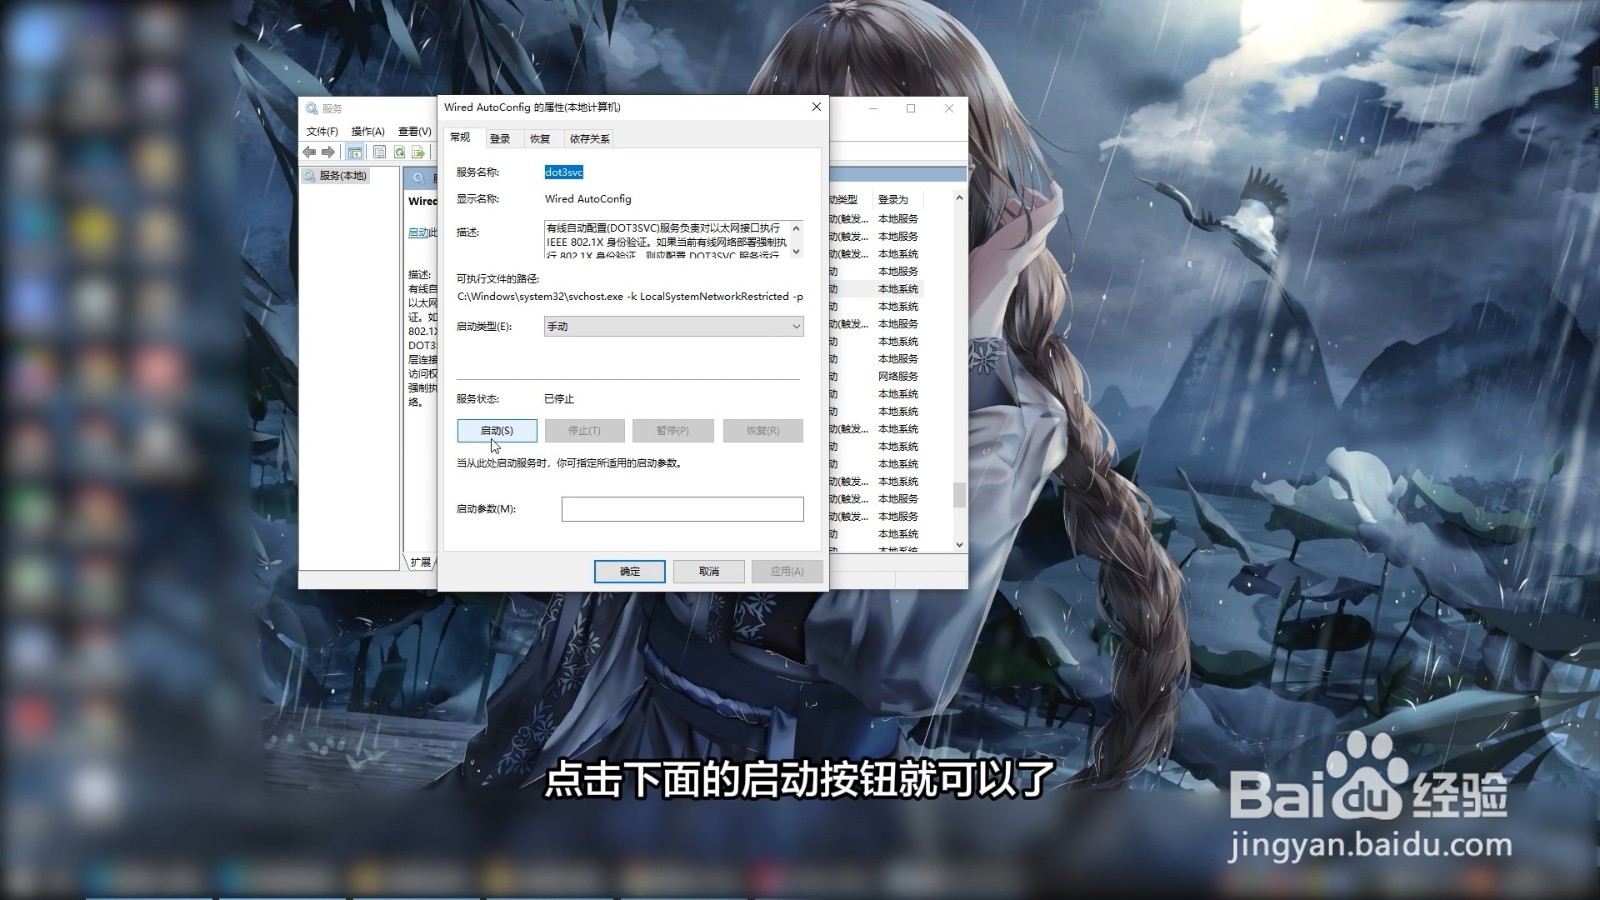Click the 应用(A) button
Viewport: 1600px width, 900px height.
pos(787,571)
